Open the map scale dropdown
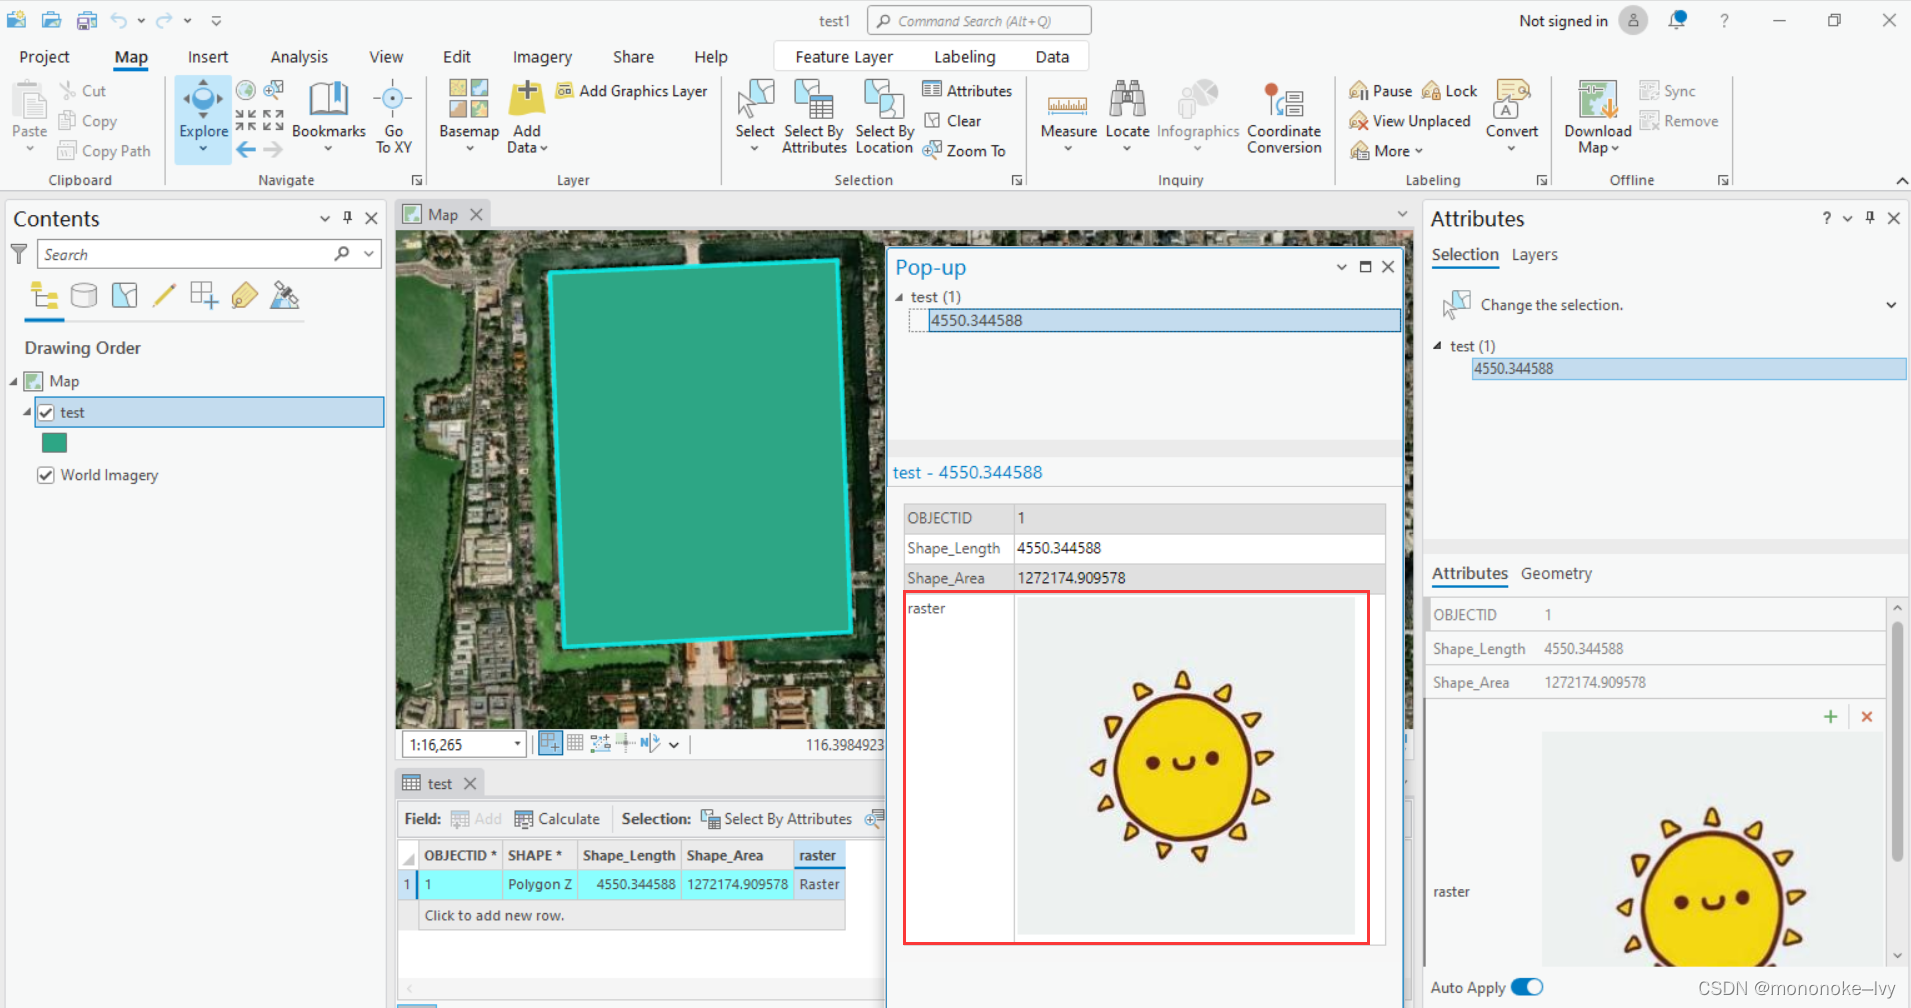The width and height of the screenshot is (1911, 1008). [x=517, y=744]
